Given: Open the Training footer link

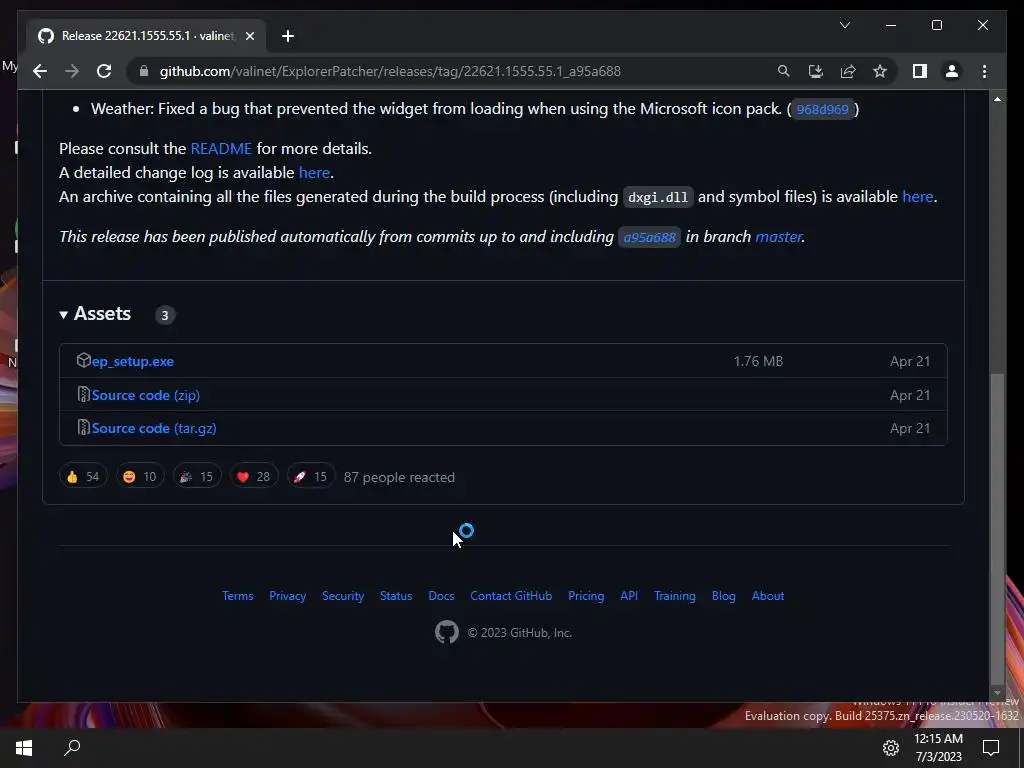Looking at the screenshot, I should (675, 596).
